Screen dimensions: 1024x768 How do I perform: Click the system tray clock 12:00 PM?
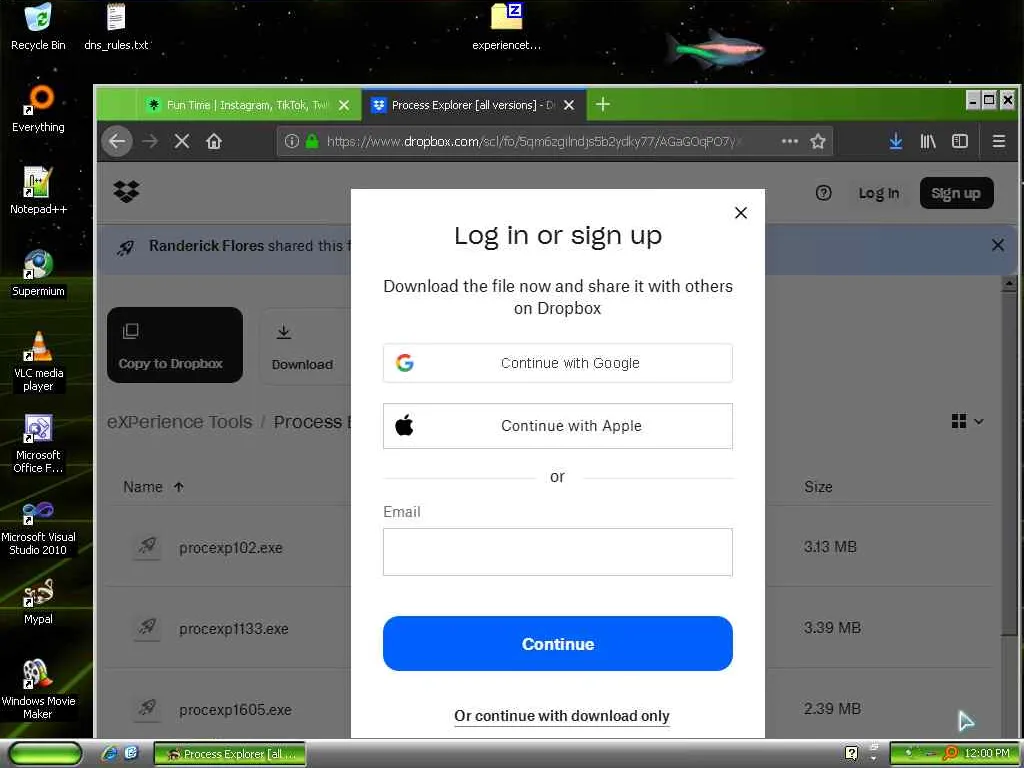987,753
